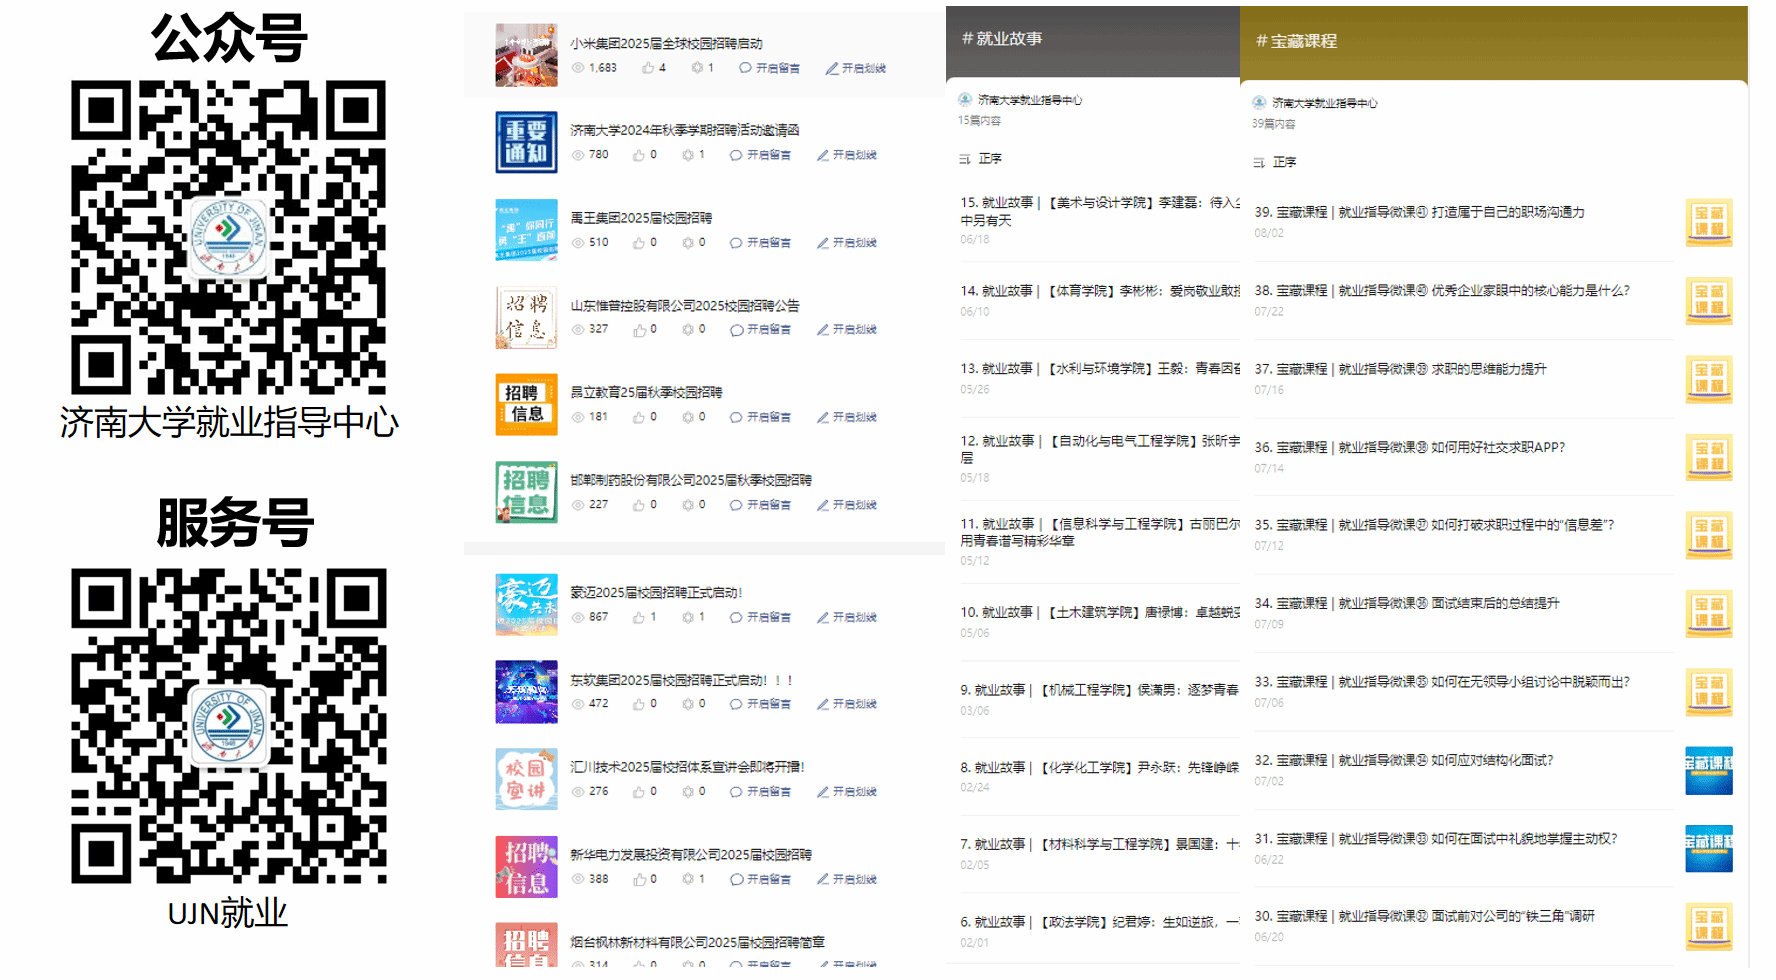
Task: Click the account avatar in 就业故事 panel
Action: [965, 100]
